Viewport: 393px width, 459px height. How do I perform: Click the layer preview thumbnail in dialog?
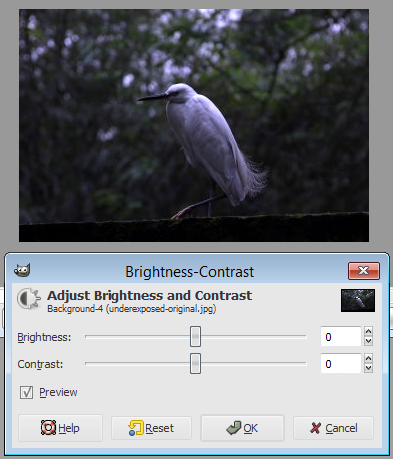(x=358, y=301)
